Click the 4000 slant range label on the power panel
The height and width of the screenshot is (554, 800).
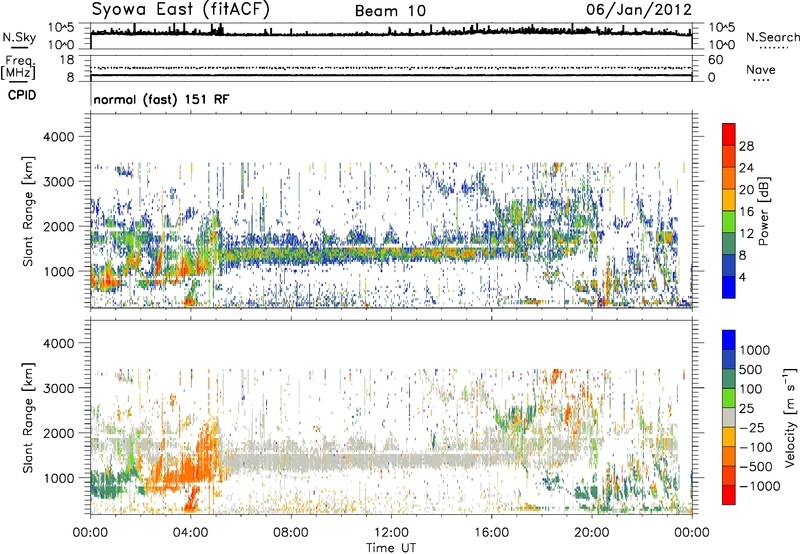59,137
